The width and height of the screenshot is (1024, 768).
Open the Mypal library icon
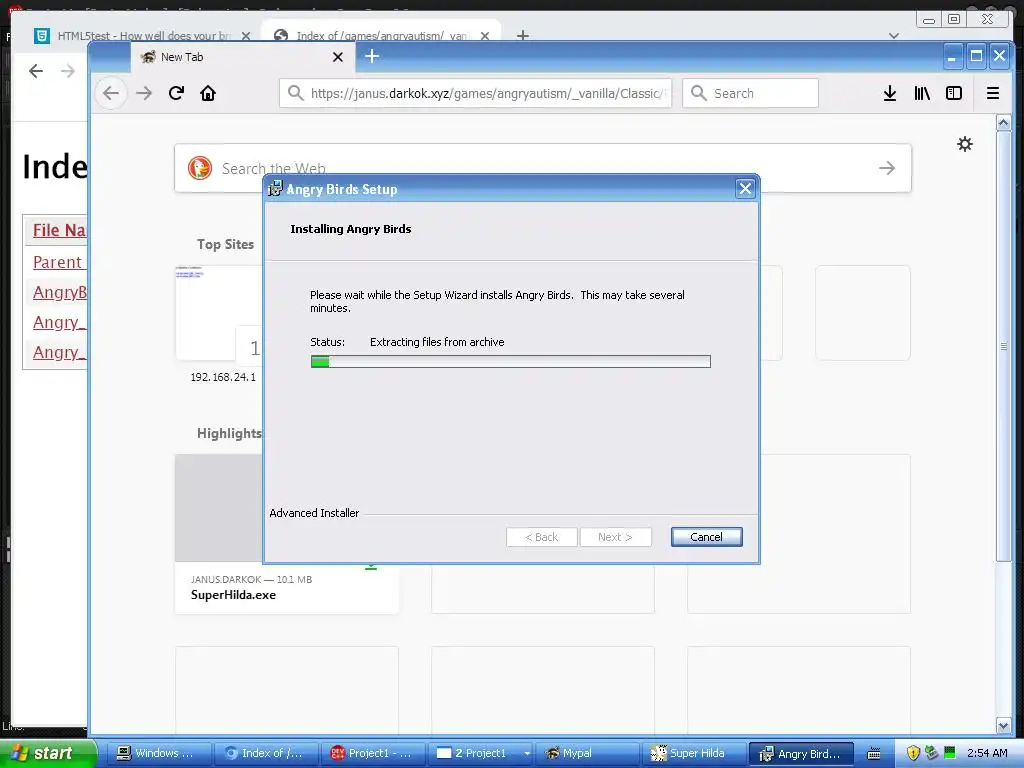click(921, 93)
